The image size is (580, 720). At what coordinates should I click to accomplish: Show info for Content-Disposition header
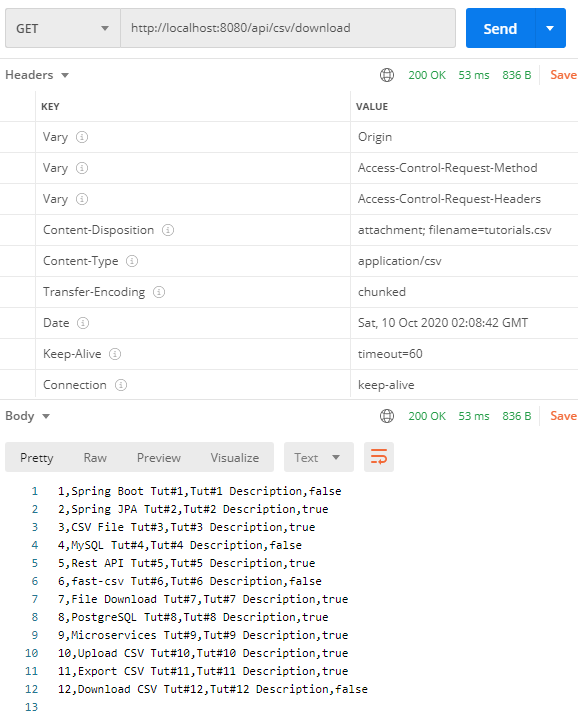click(168, 230)
